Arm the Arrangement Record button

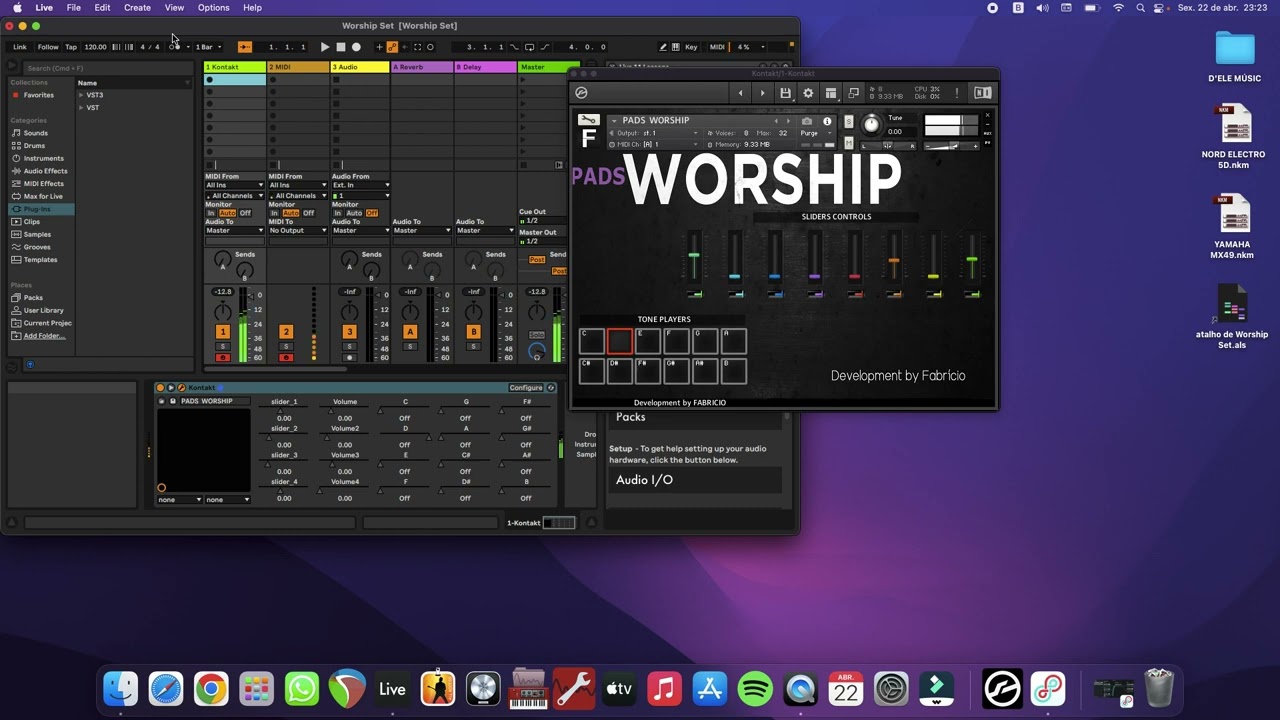point(356,47)
